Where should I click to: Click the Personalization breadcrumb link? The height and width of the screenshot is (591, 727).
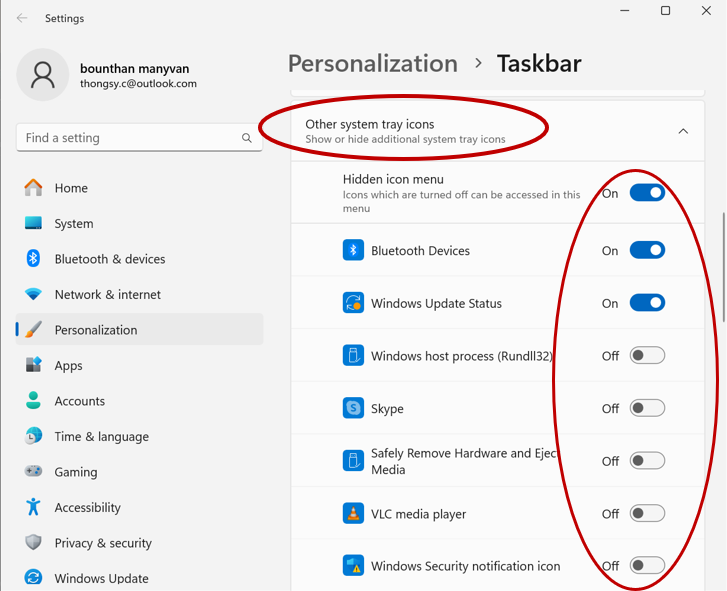372,64
